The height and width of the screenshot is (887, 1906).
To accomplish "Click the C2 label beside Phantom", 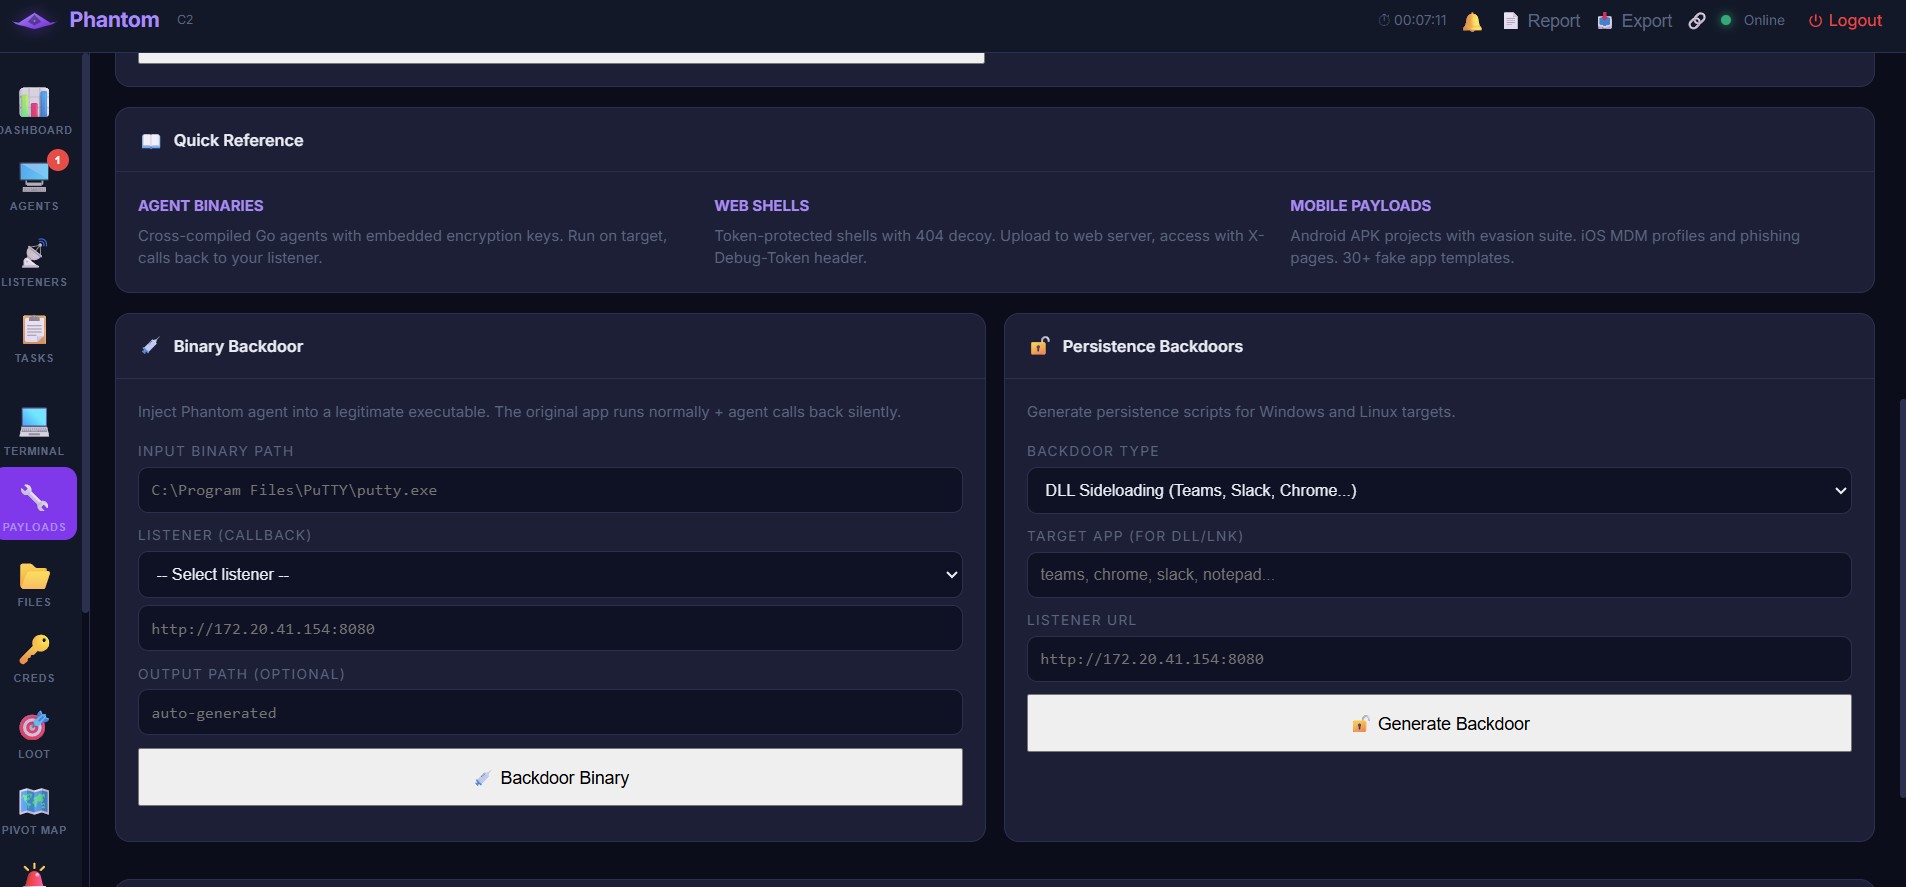I will coord(185,20).
